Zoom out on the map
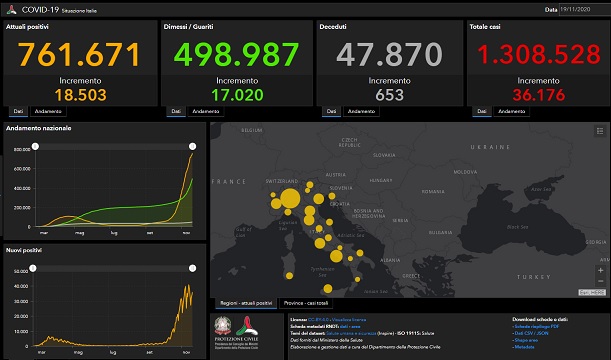Image resolution: width=611 pixels, height=360 pixels. [600, 281]
